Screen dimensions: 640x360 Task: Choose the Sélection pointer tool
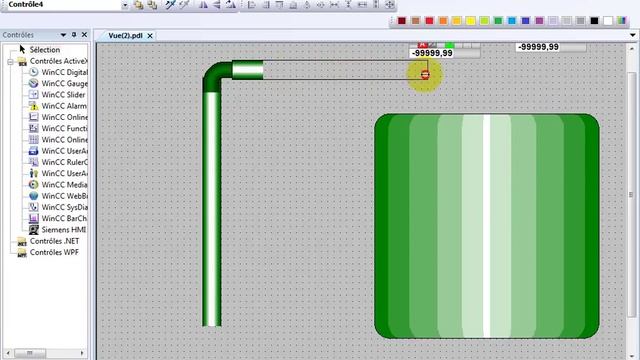(40, 50)
